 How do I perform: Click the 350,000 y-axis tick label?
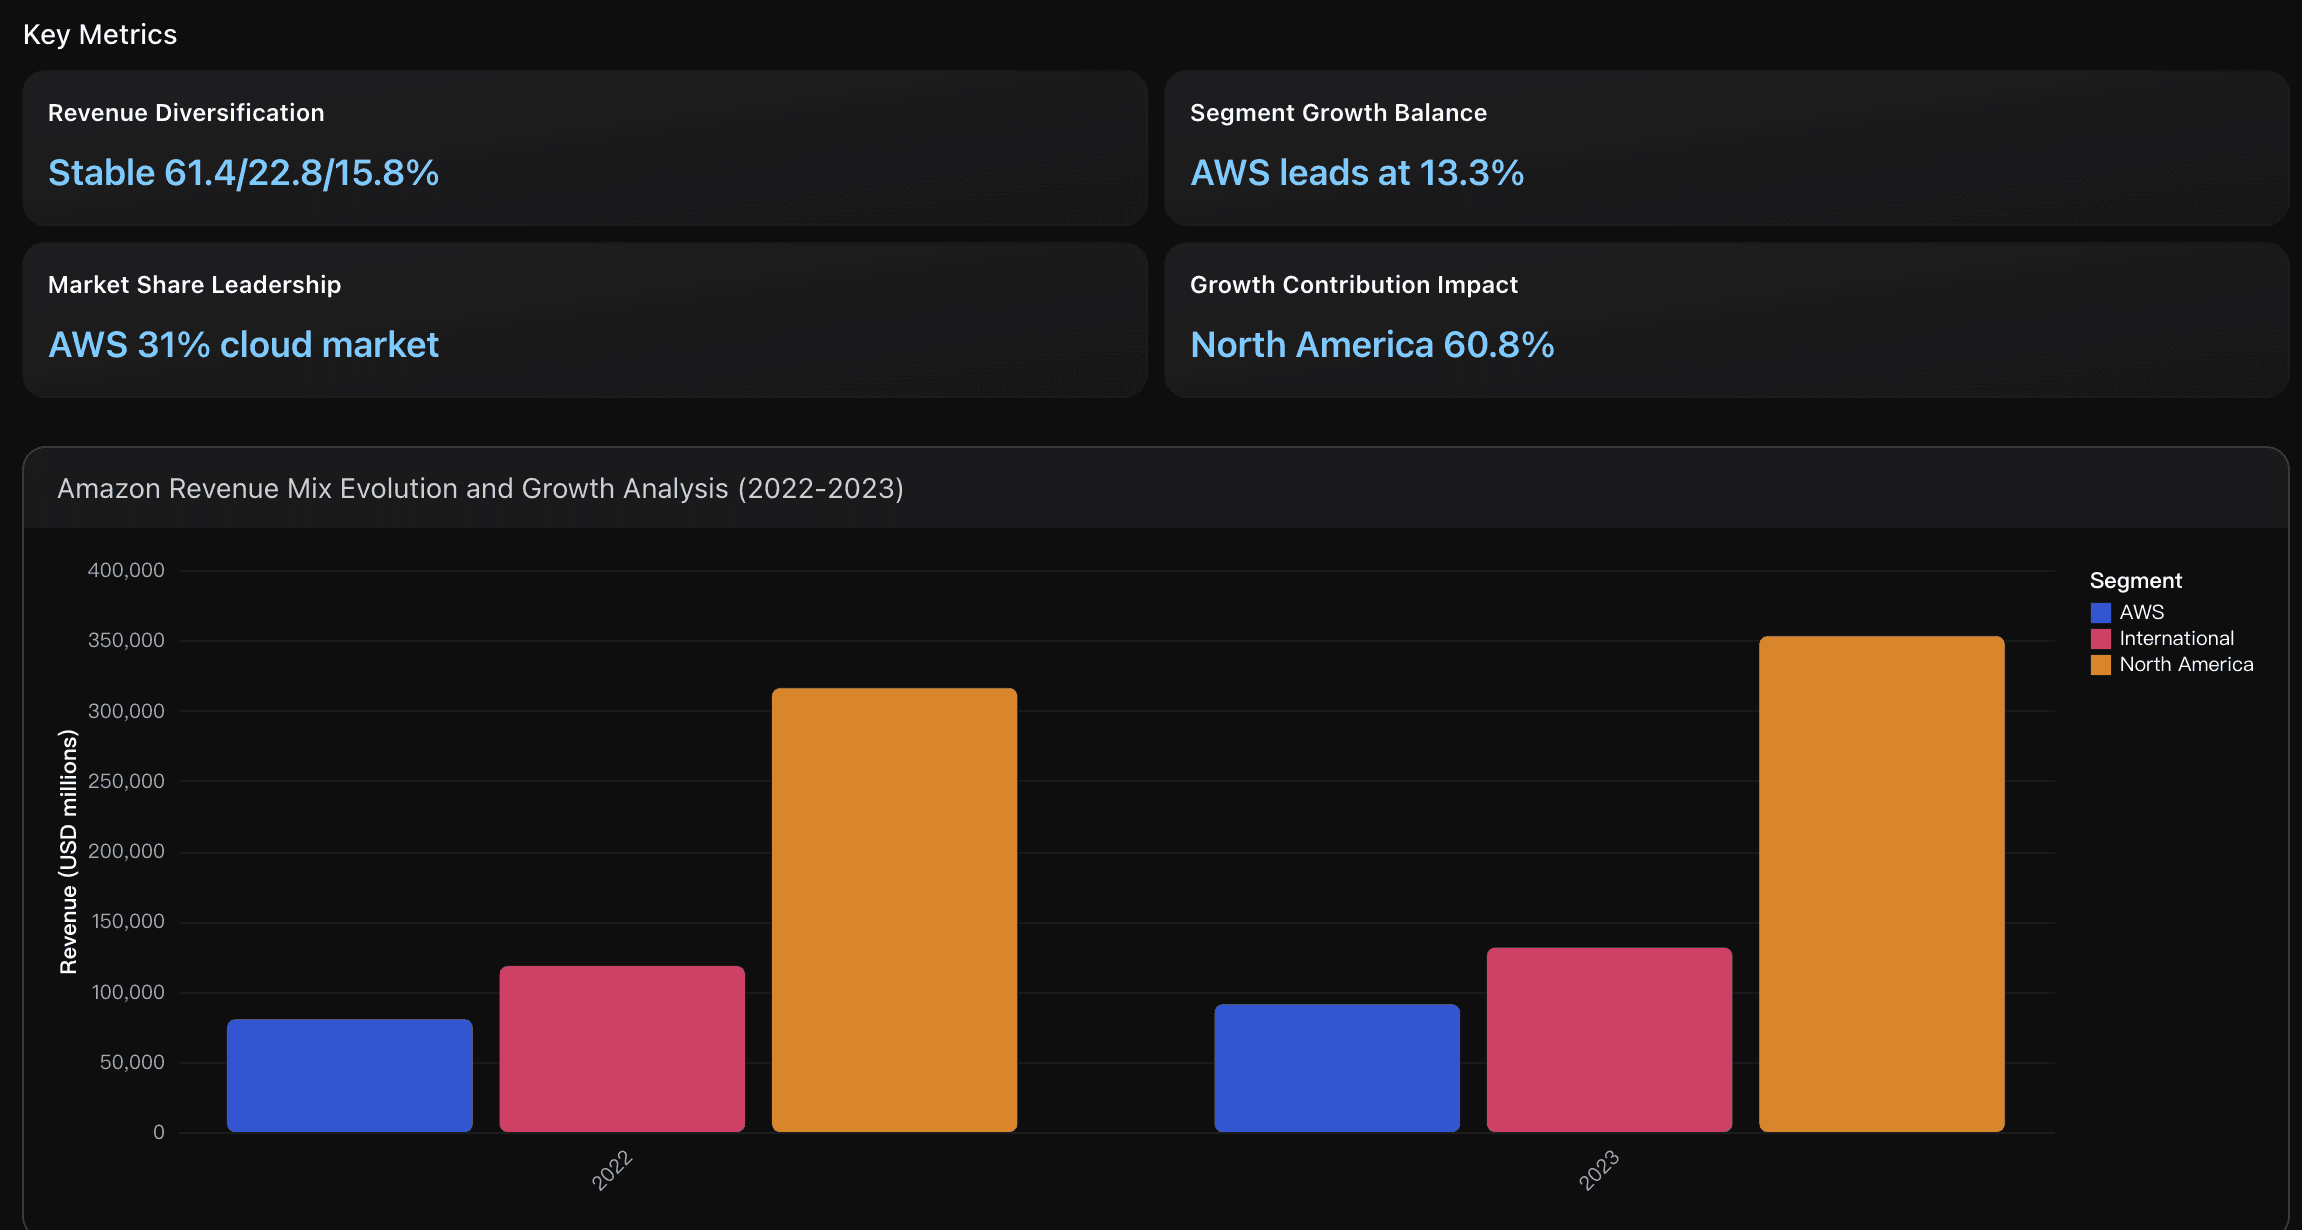pyautogui.click(x=126, y=640)
